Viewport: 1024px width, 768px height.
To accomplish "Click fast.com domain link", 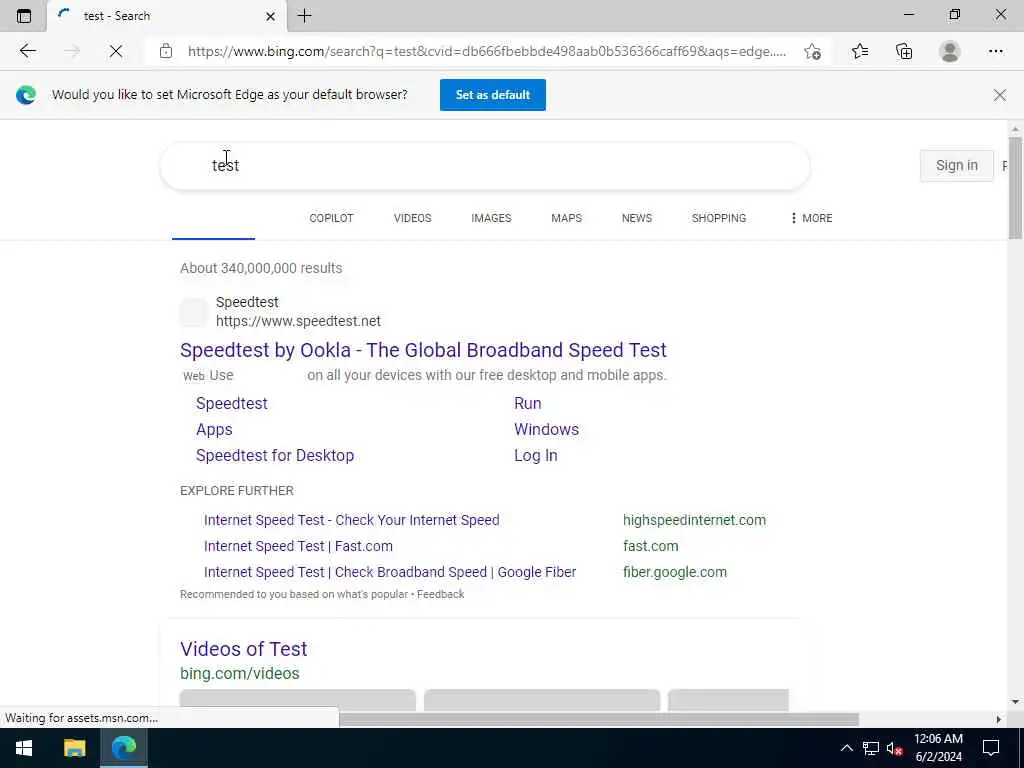I will (650, 547).
